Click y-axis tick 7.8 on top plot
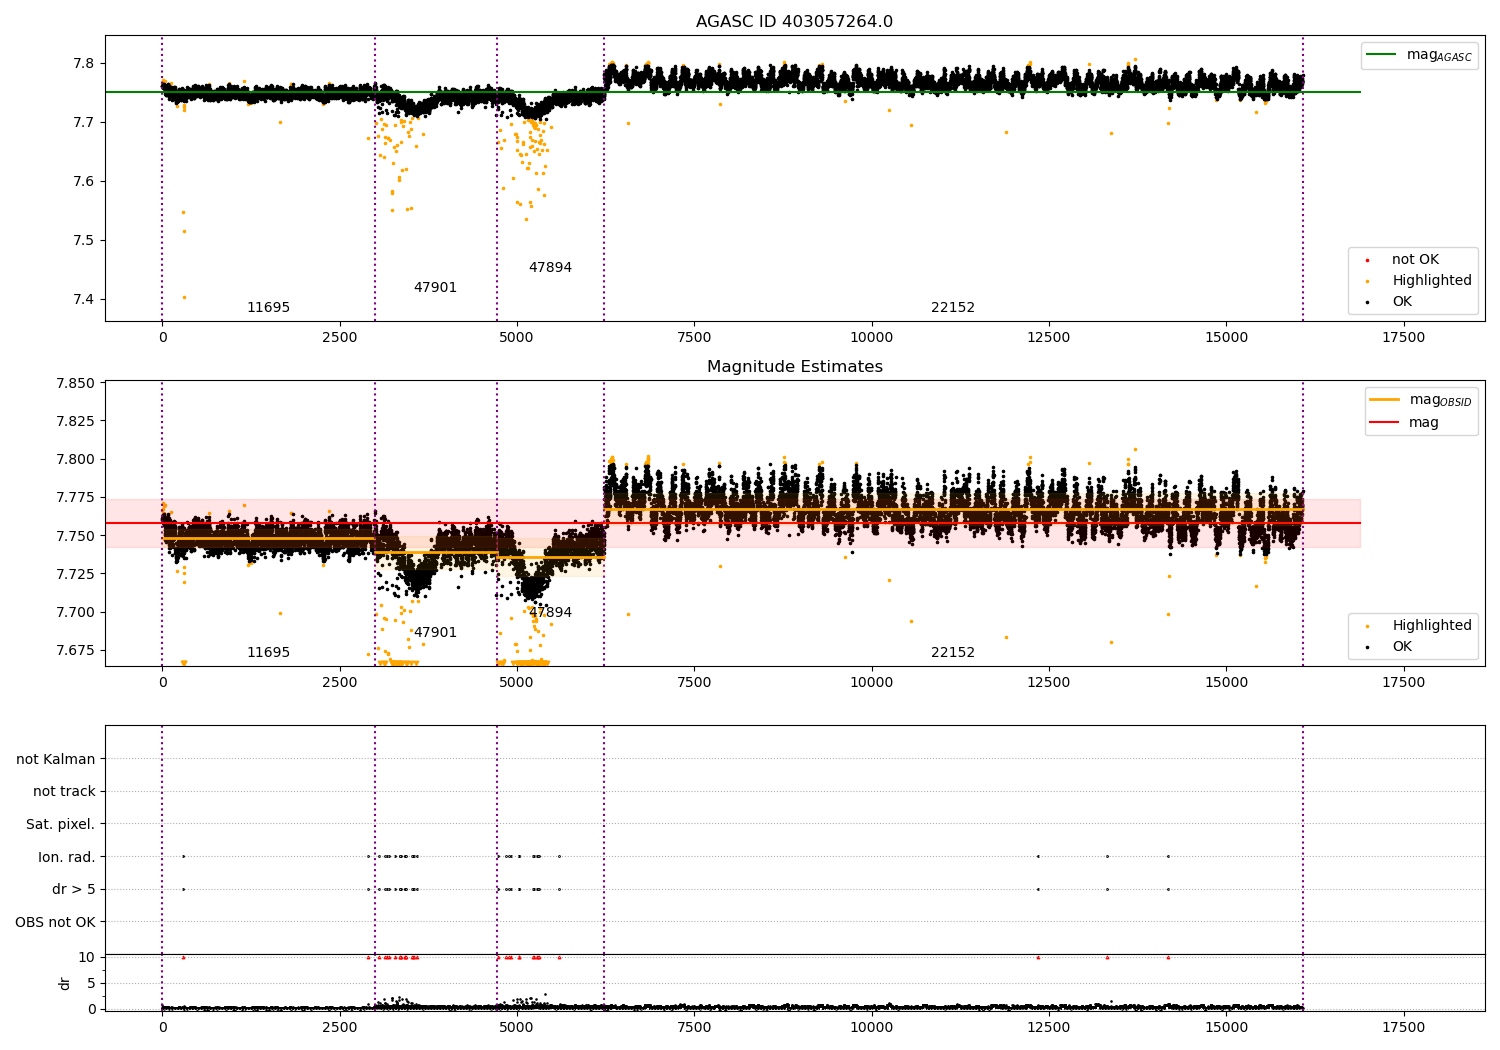1500x1050 pixels. (x=83, y=63)
